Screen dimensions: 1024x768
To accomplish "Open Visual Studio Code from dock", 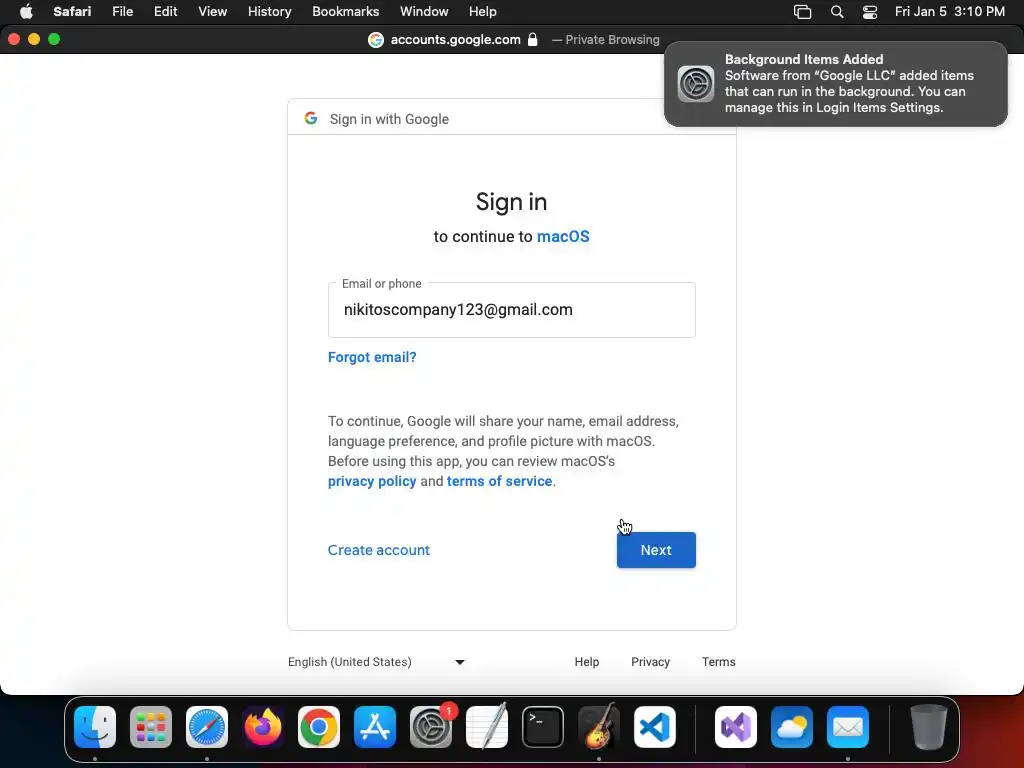I will (x=655, y=727).
